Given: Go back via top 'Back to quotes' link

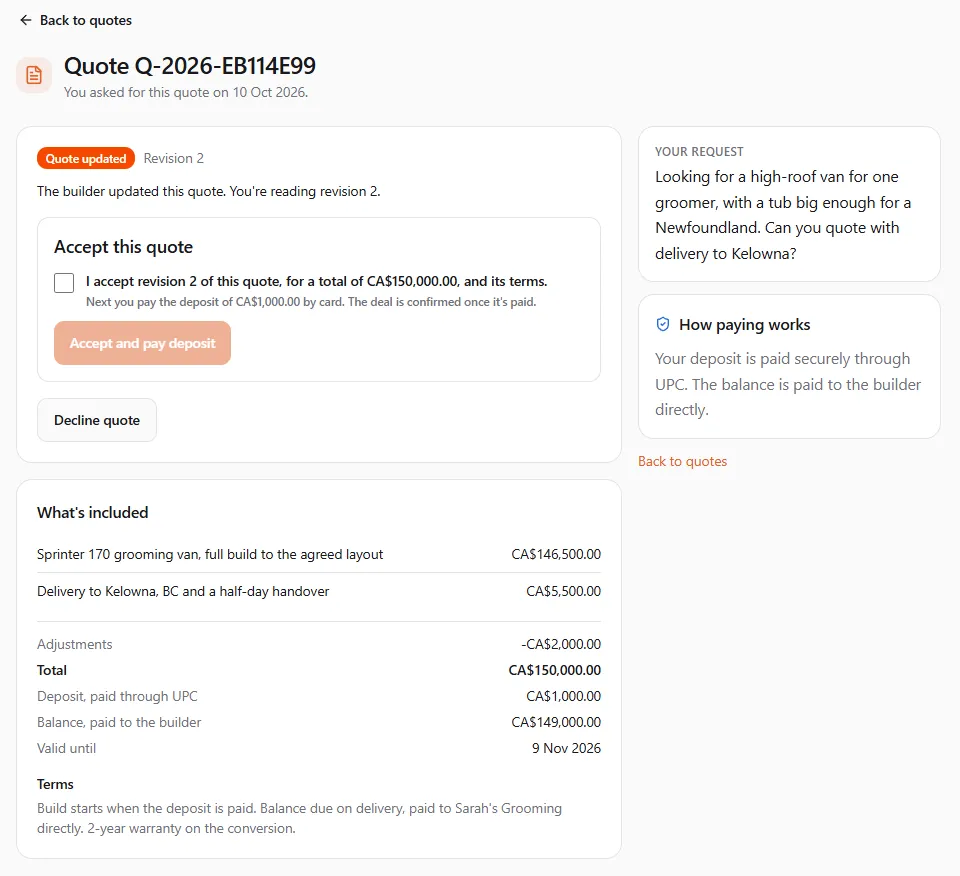Looking at the screenshot, I should 76,20.
